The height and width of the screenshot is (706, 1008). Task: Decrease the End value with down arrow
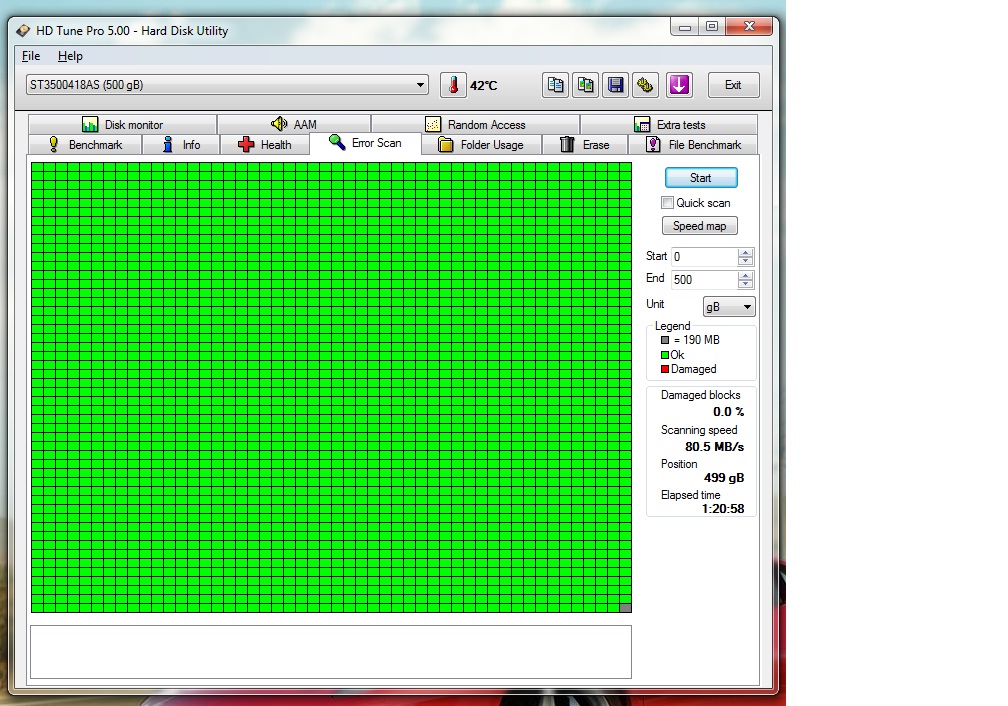tap(746, 284)
